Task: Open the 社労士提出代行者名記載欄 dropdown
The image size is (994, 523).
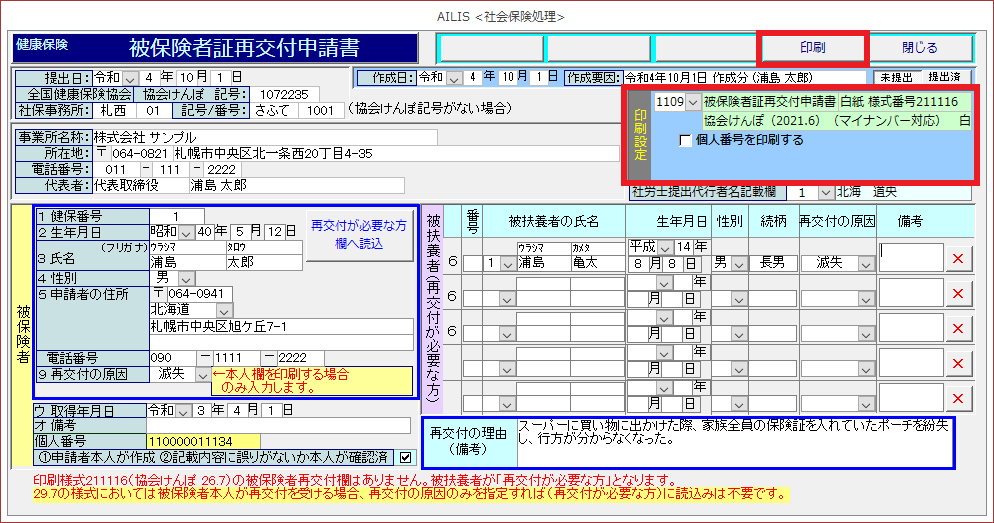Action: click(x=825, y=192)
